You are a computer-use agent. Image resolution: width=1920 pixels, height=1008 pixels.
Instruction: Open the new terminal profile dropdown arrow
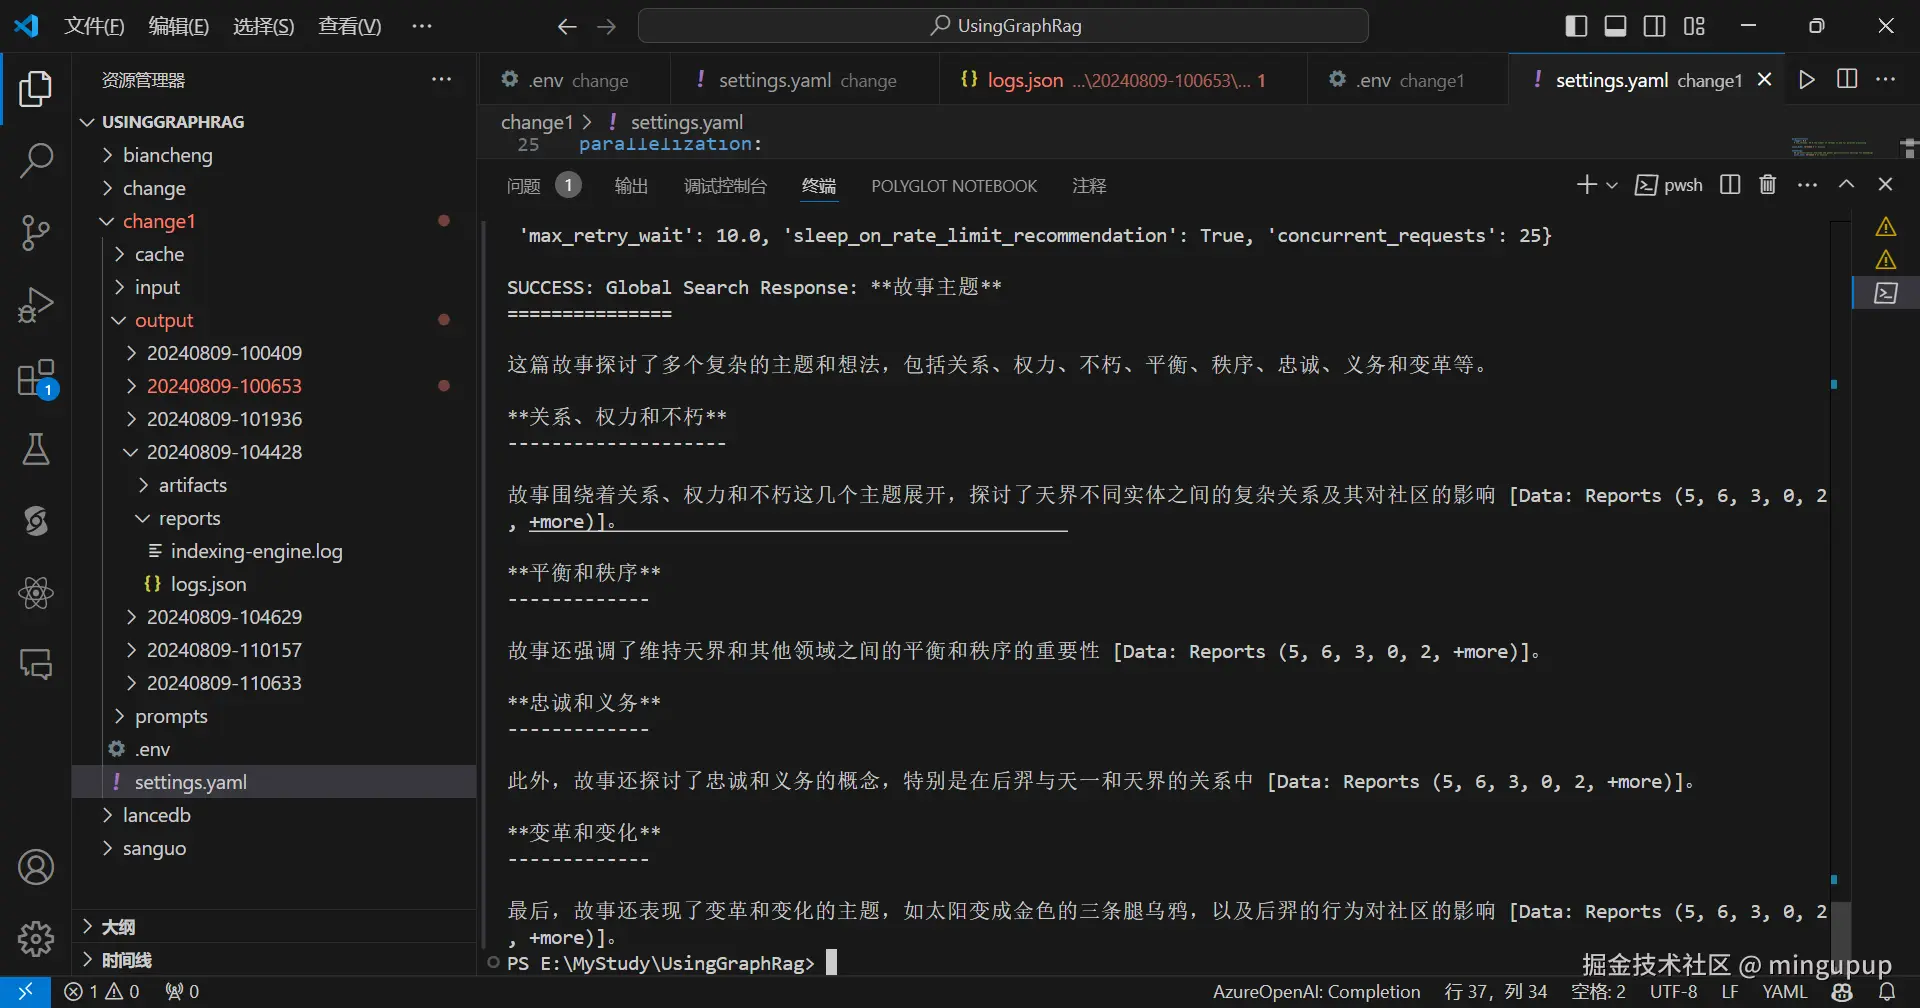(1612, 185)
